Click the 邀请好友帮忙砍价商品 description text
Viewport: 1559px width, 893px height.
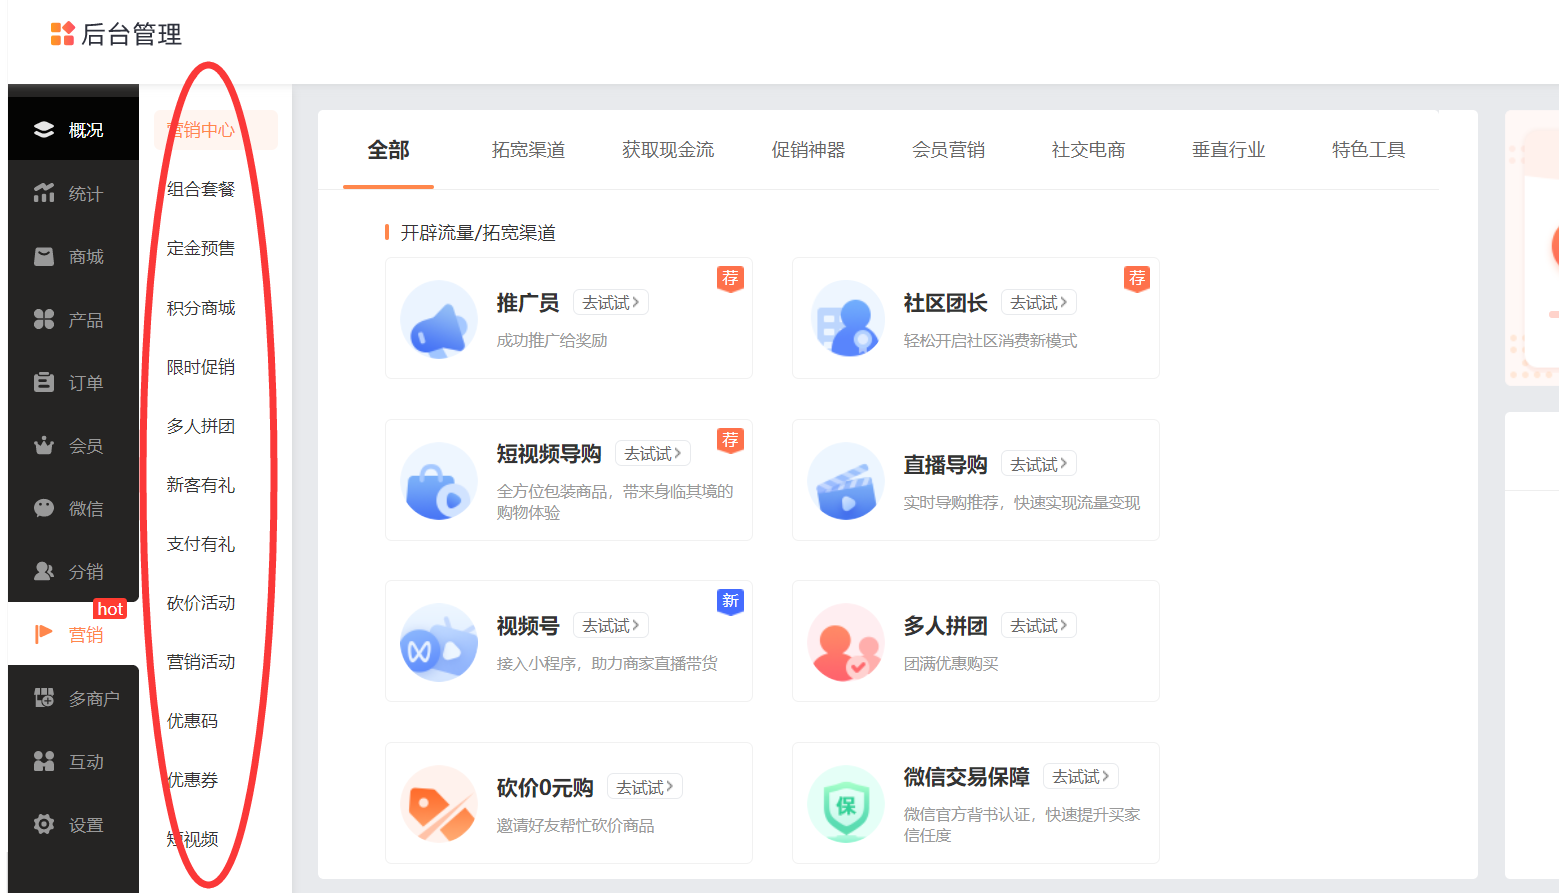[575, 826]
